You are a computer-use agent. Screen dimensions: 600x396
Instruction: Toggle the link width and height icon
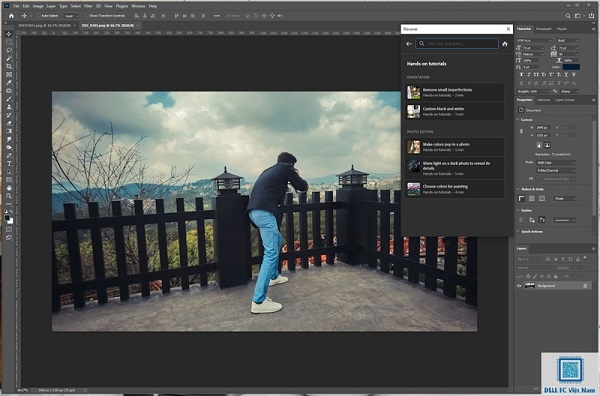[522, 131]
